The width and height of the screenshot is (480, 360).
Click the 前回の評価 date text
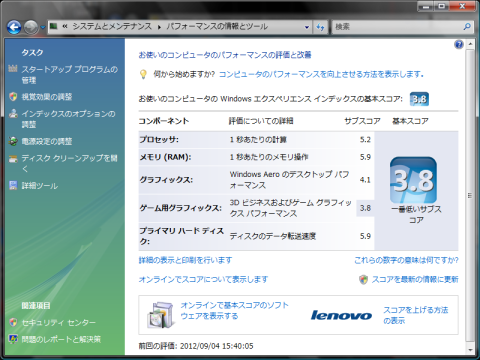[196, 346]
